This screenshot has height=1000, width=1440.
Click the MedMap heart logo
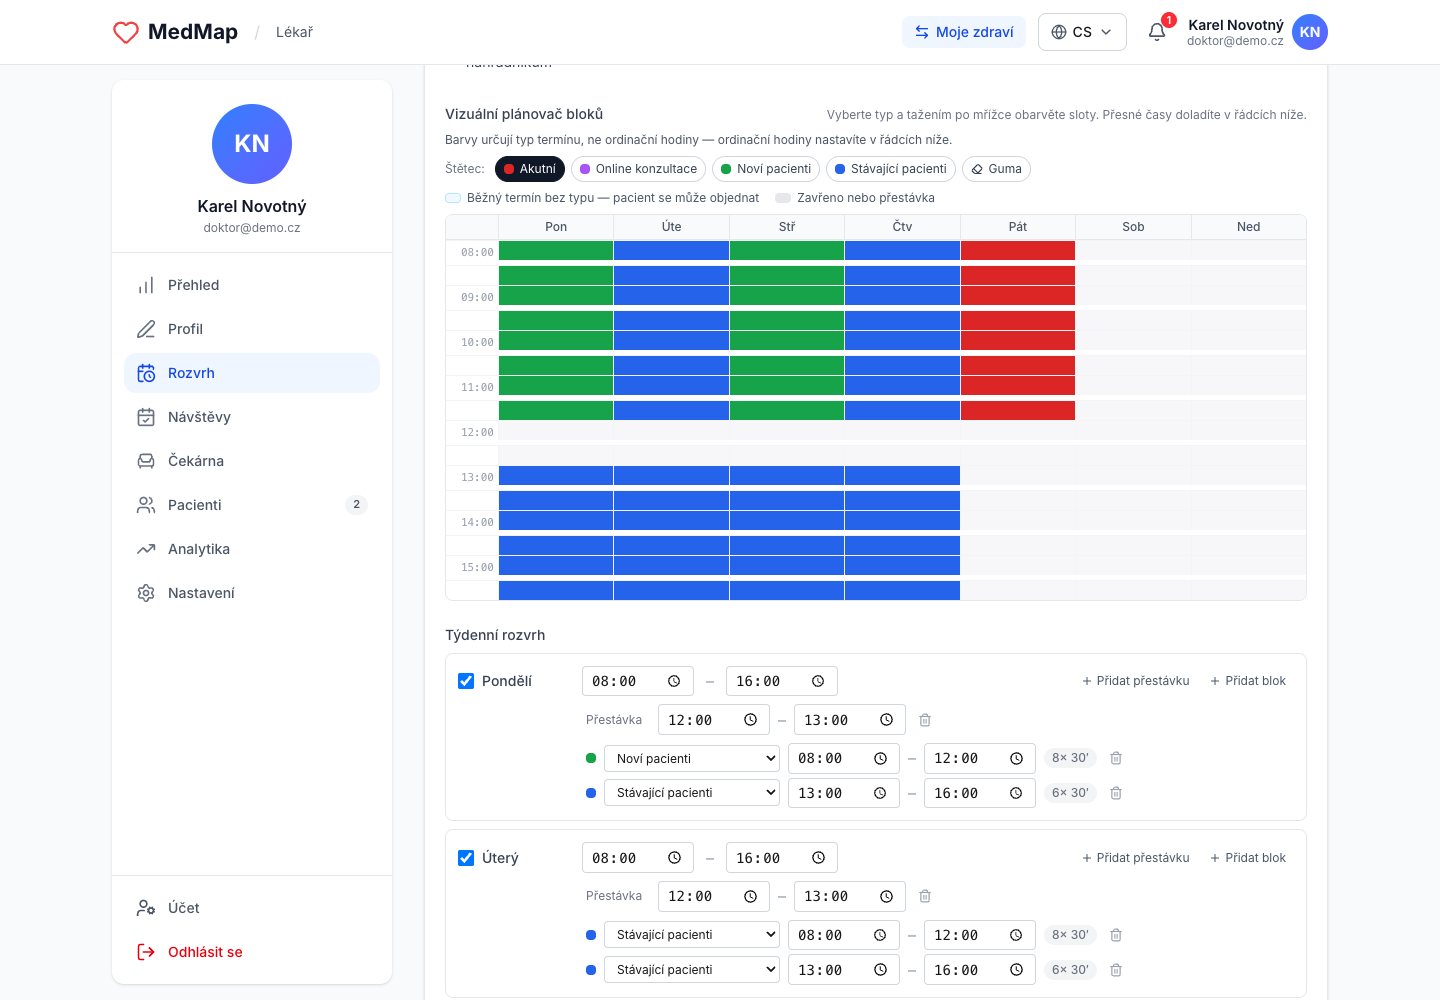126,32
